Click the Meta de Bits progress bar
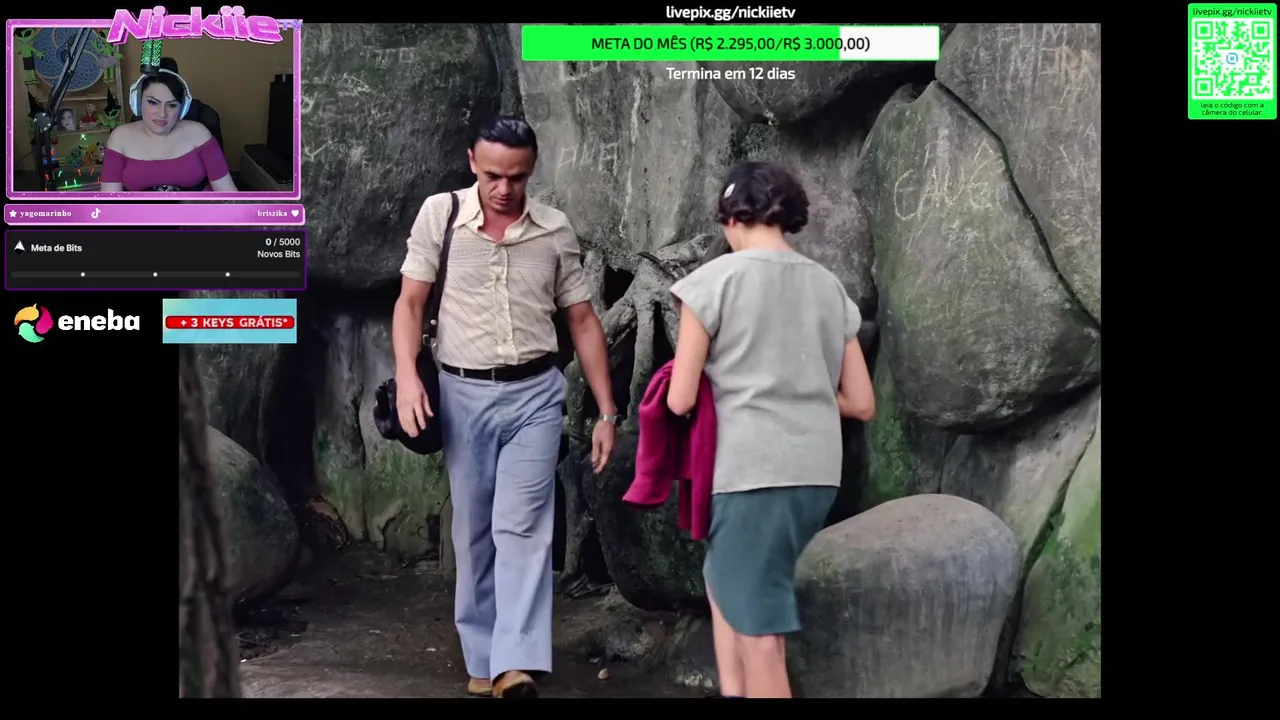Screen dimensions: 1280x720 coord(155,274)
